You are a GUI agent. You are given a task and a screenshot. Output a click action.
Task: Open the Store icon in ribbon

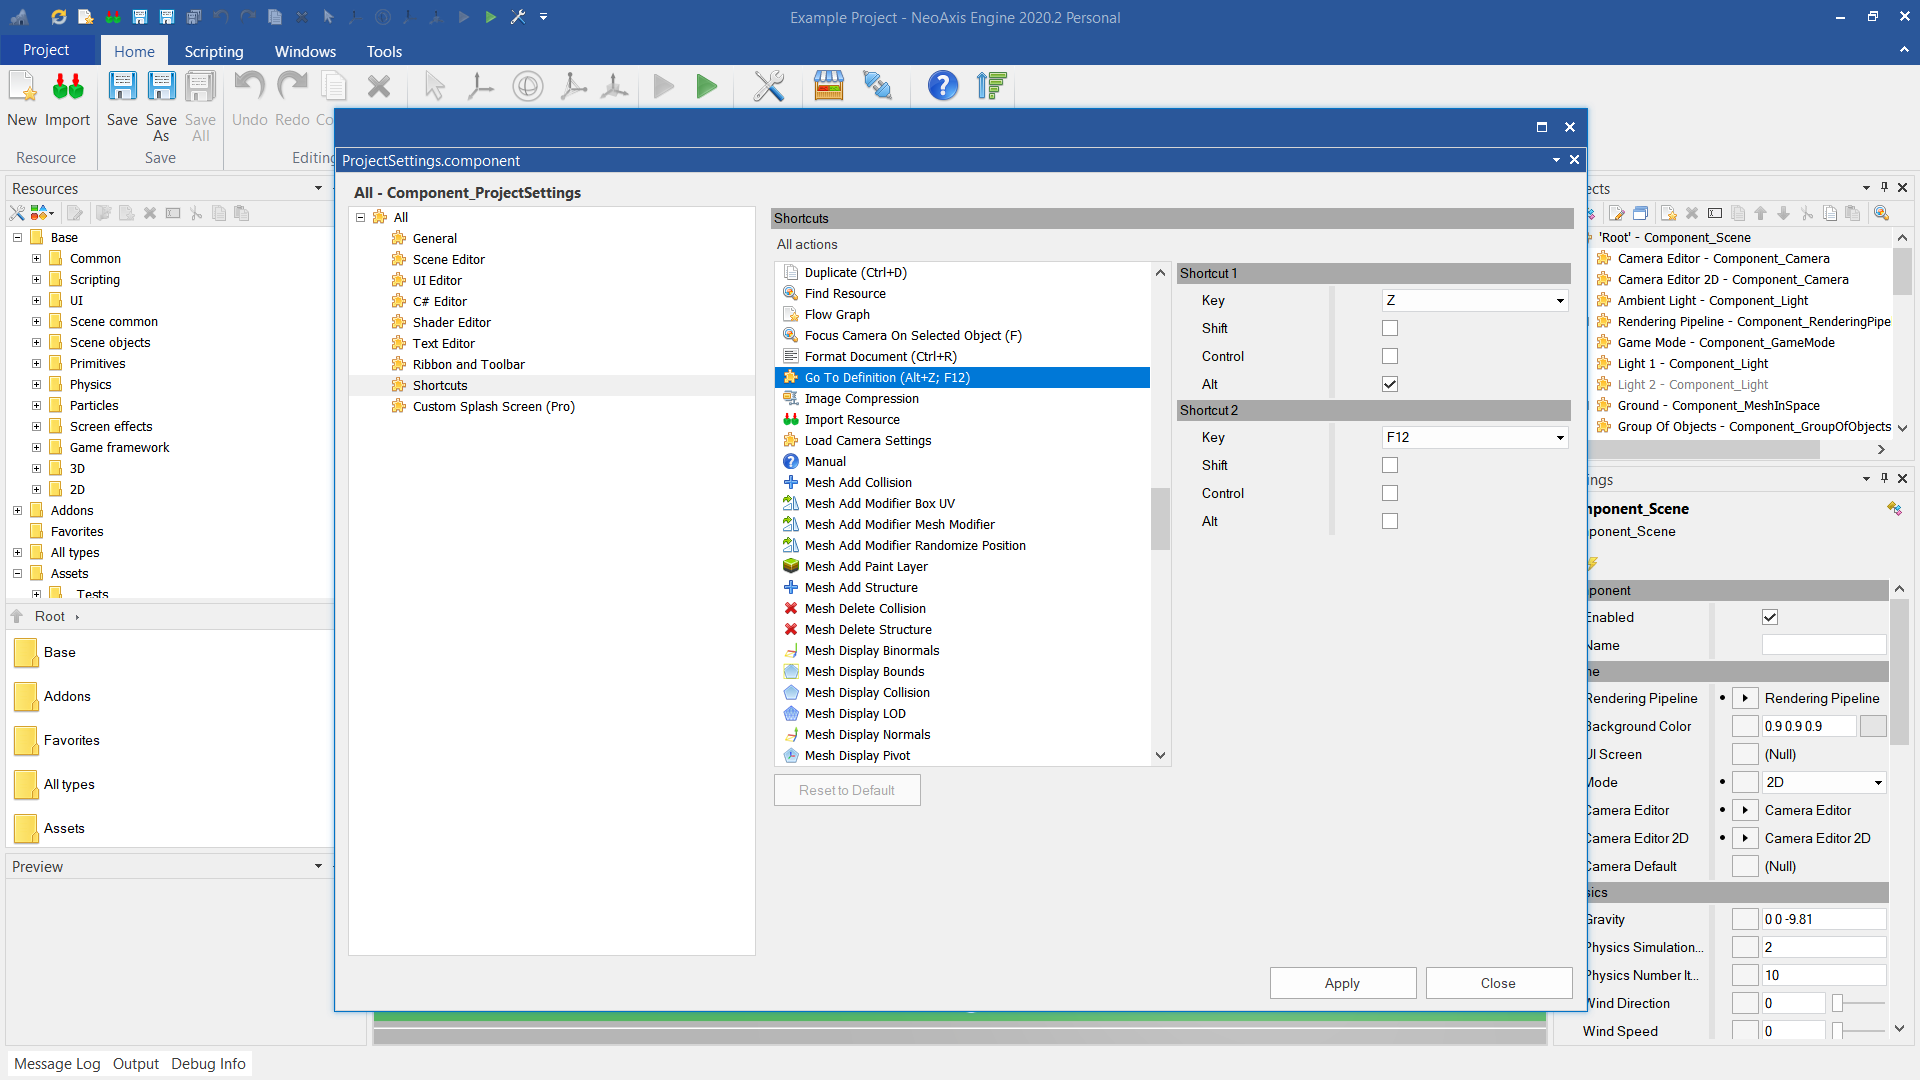828,86
